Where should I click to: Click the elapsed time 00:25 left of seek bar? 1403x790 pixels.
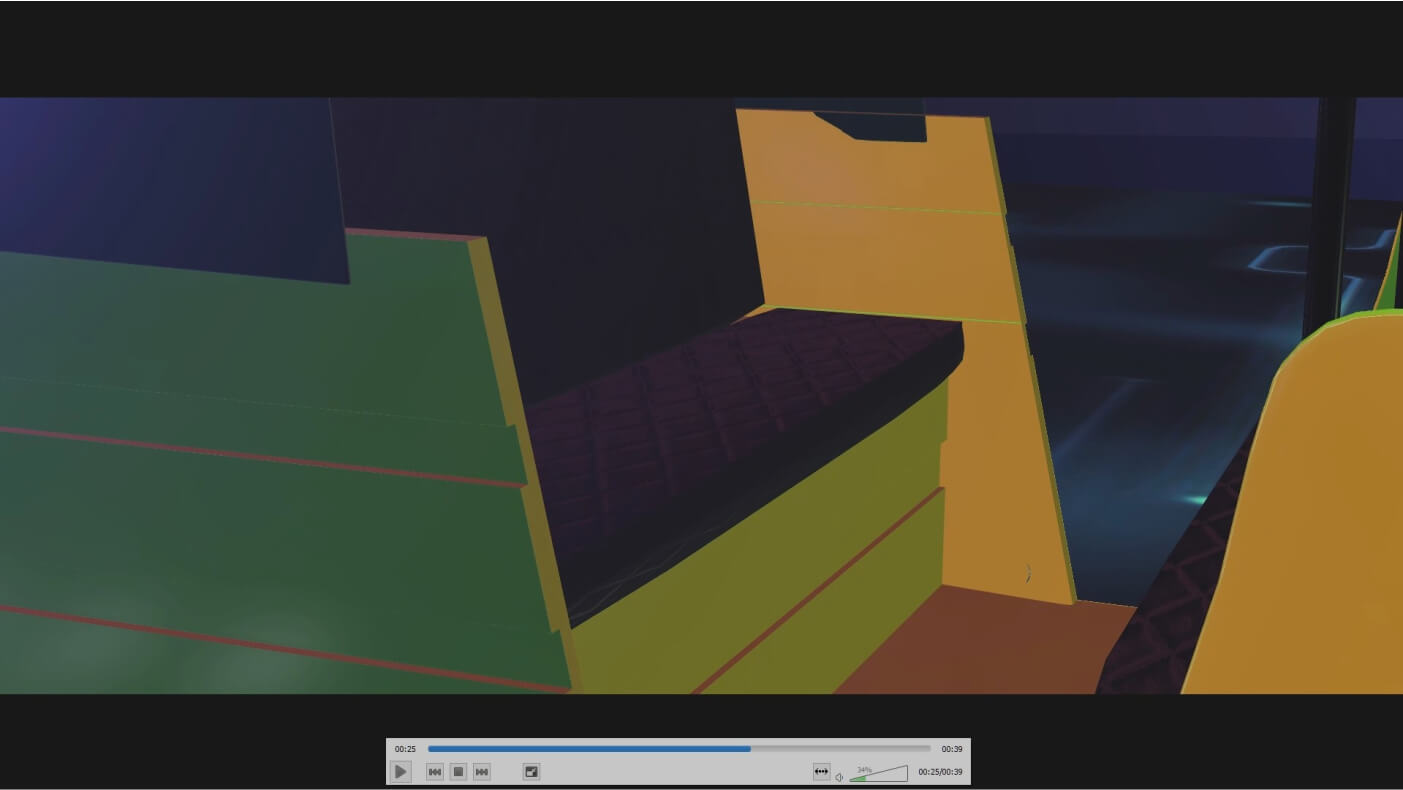[405, 749]
